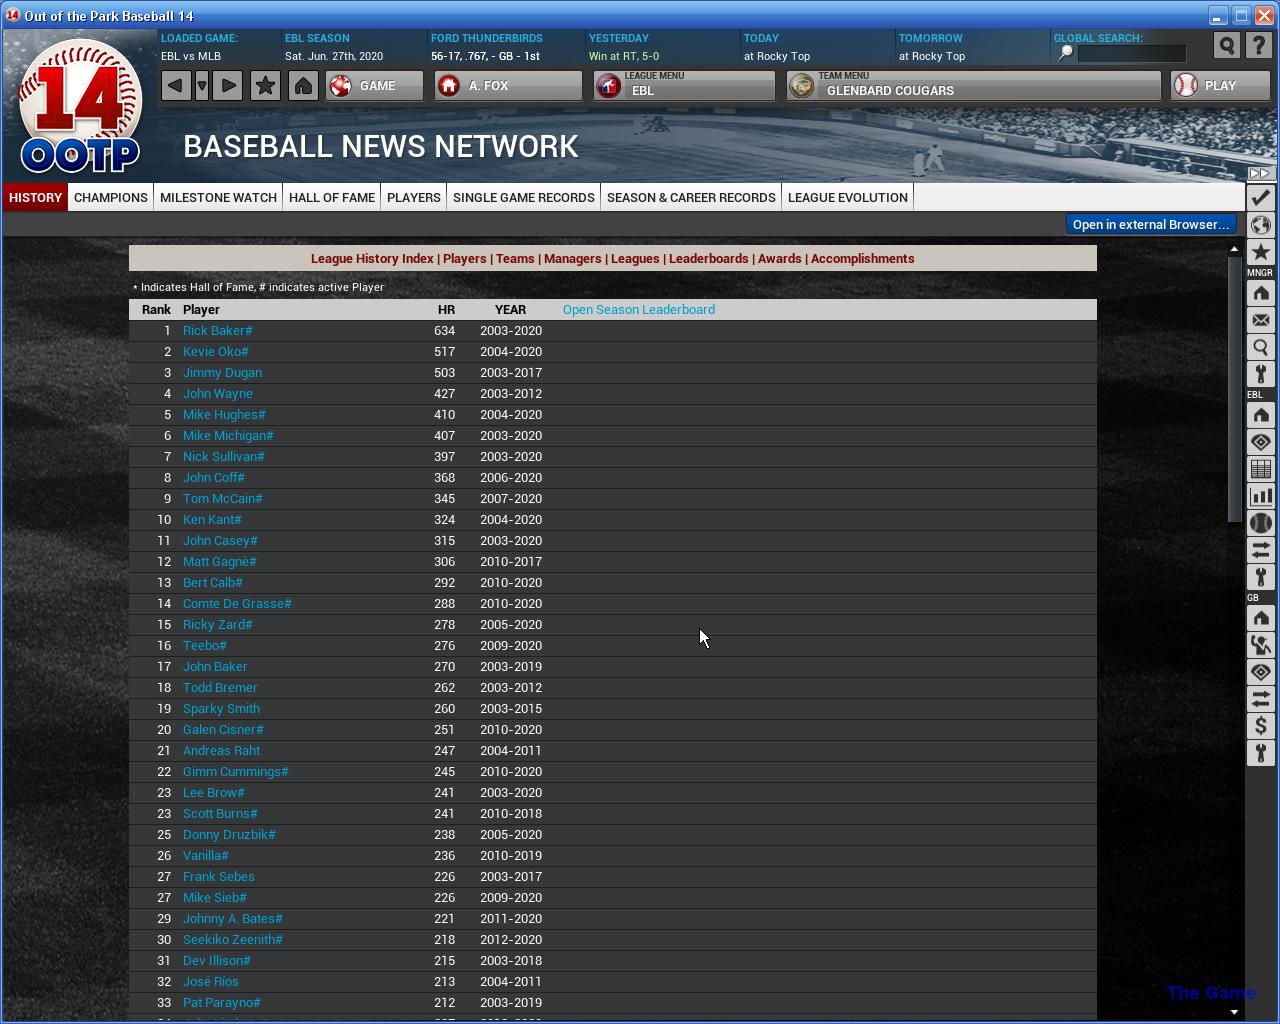1280x1024 pixels.
Task: Go back with the left arrow button
Action: point(175,86)
